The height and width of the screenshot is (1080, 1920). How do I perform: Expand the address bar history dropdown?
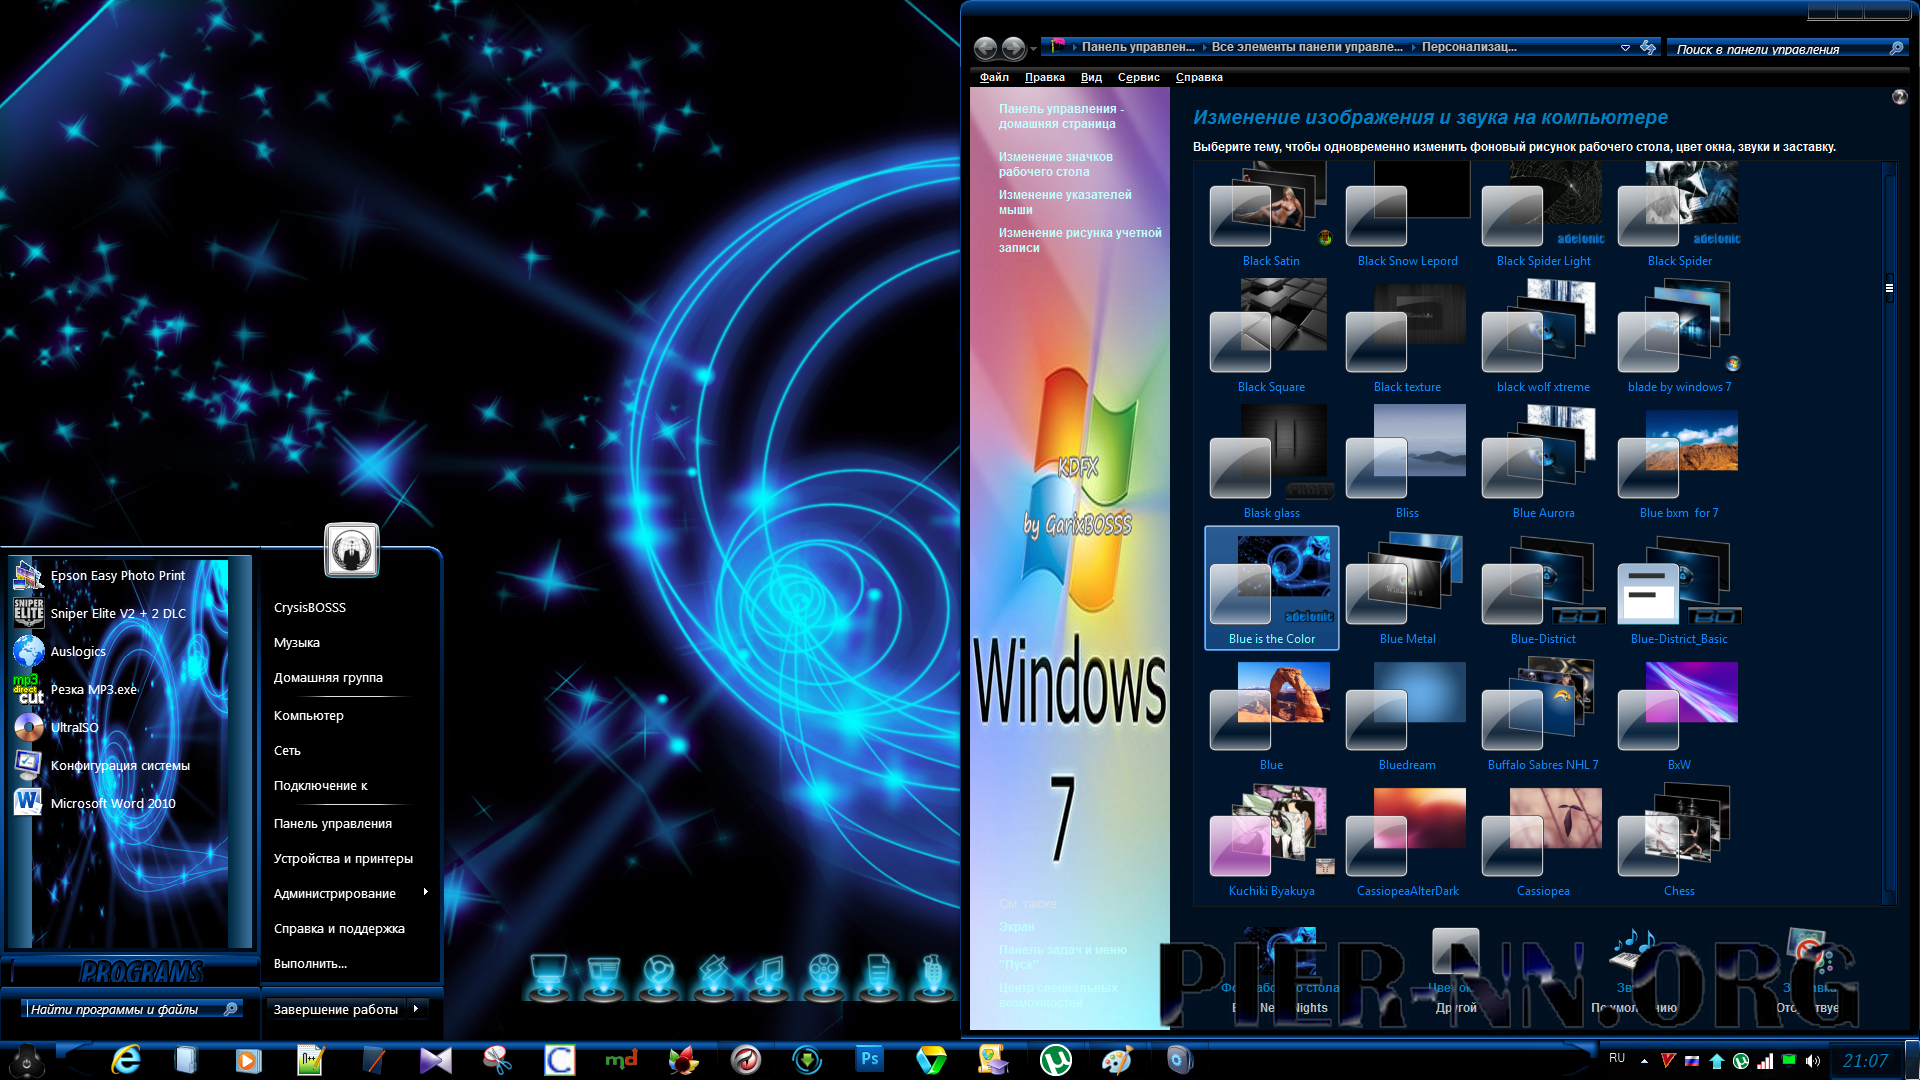[x=1625, y=47]
